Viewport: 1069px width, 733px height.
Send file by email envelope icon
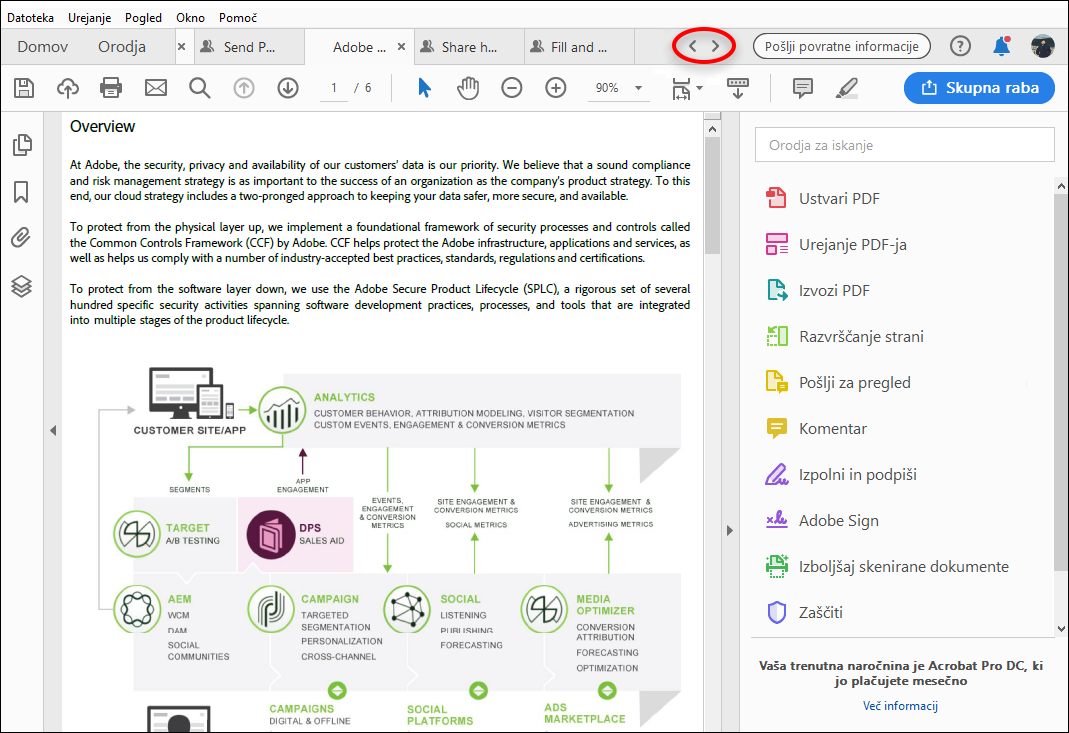pos(155,88)
